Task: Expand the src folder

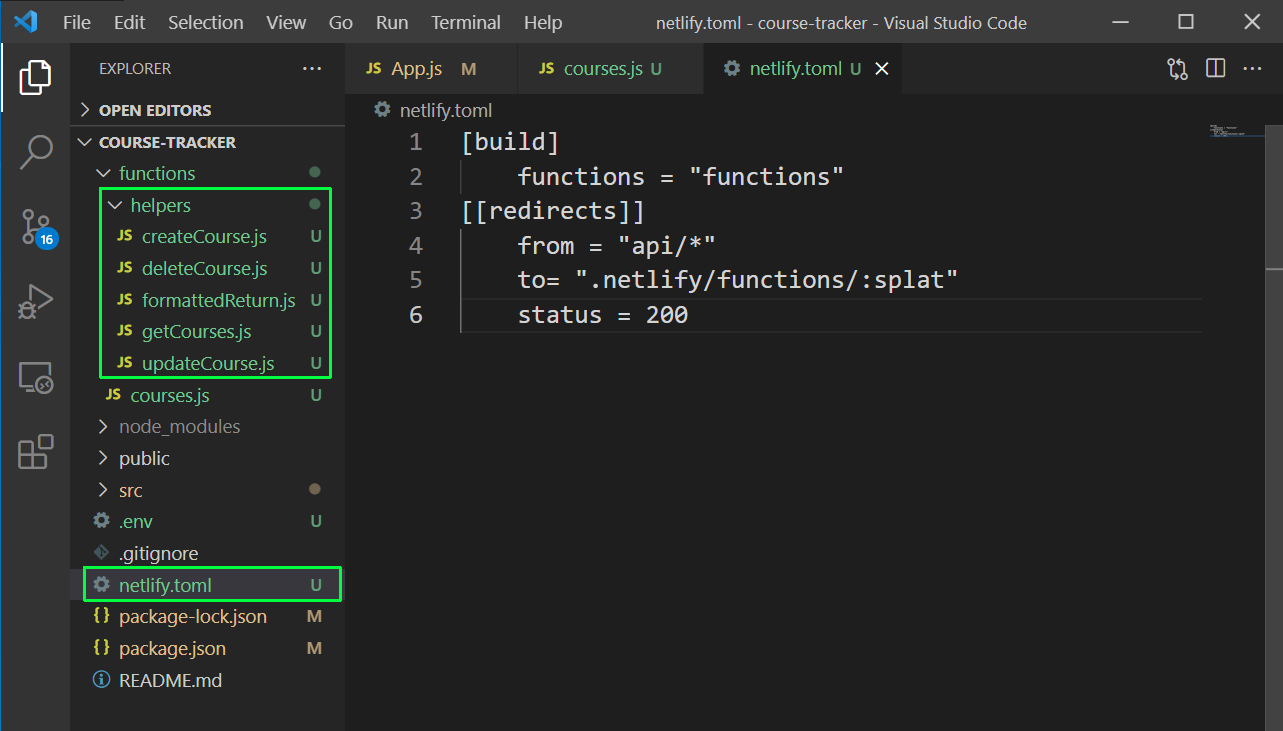Action: pyautogui.click(x=103, y=491)
